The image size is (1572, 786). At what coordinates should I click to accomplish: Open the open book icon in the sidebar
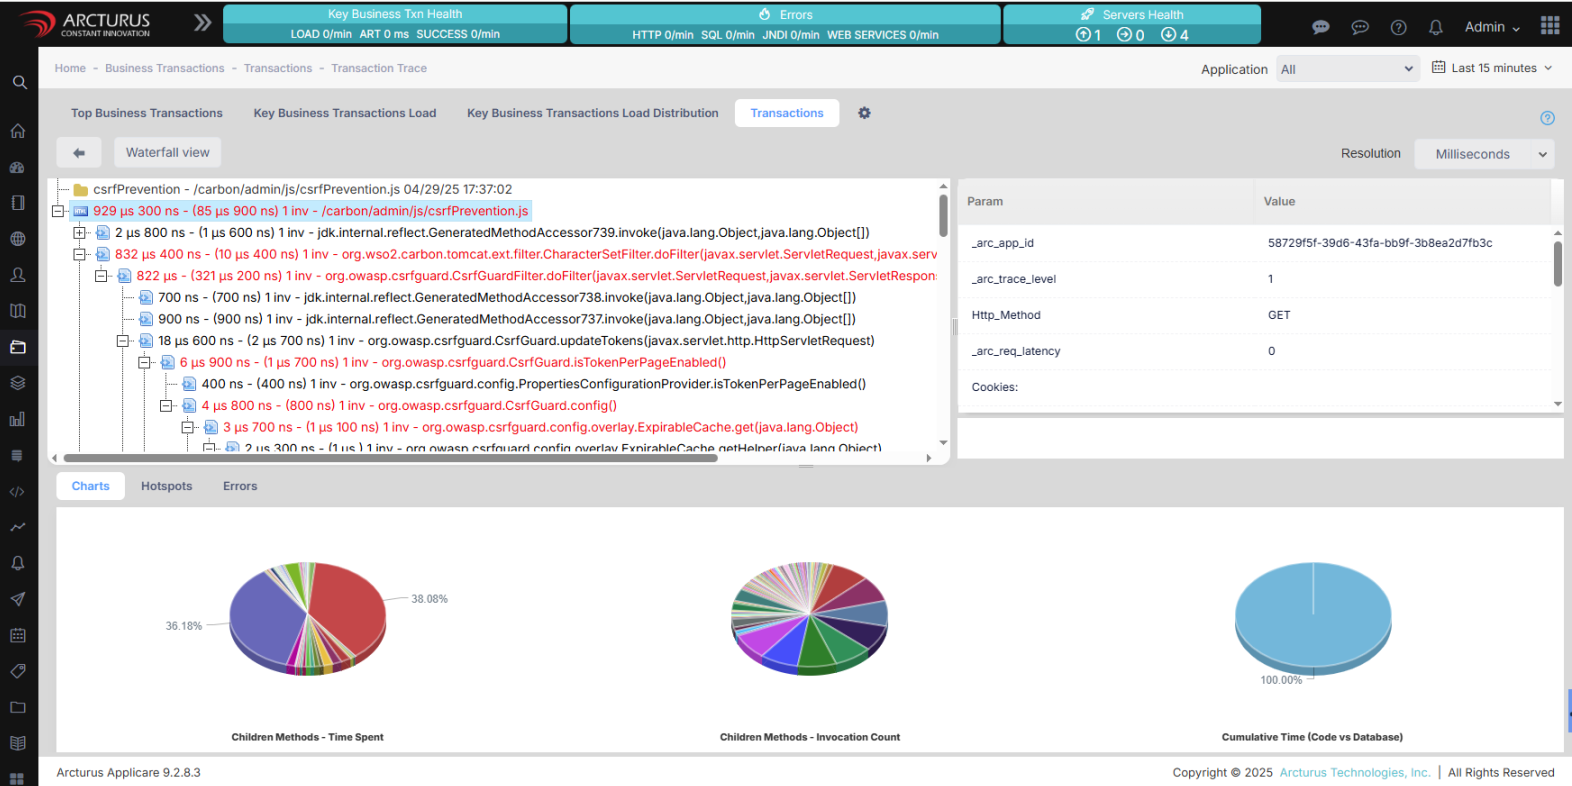(17, 743)
